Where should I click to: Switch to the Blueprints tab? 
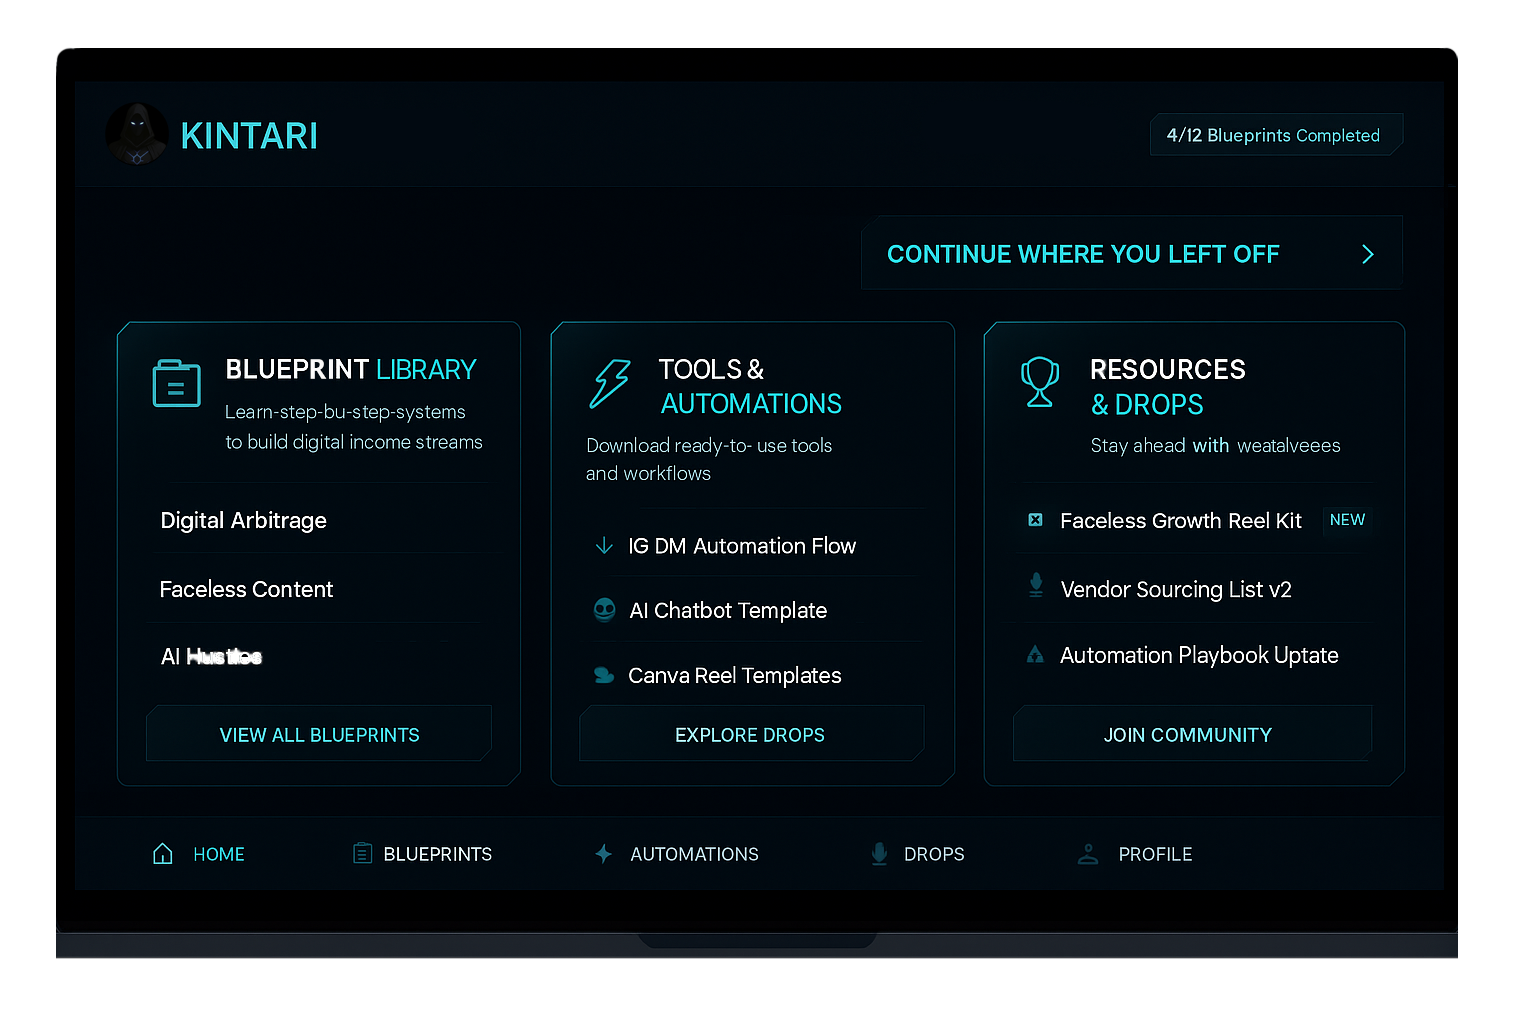coord(423,854)
